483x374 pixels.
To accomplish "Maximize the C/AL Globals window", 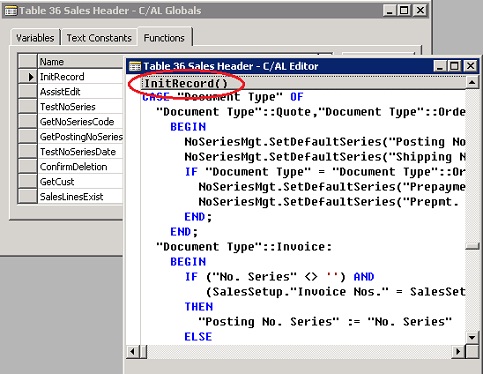I will tap(404, 10).
